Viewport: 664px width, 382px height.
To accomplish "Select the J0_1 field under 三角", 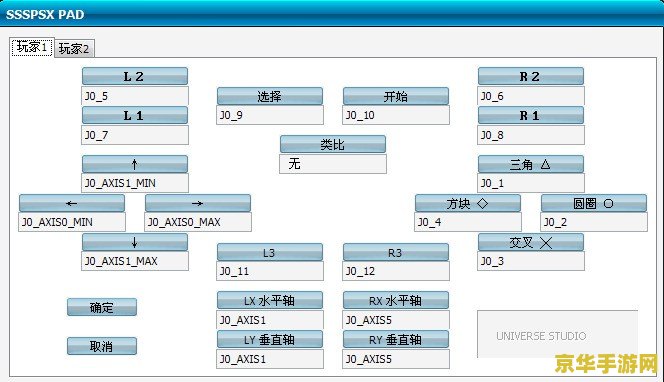I will [x=531, y=183].
